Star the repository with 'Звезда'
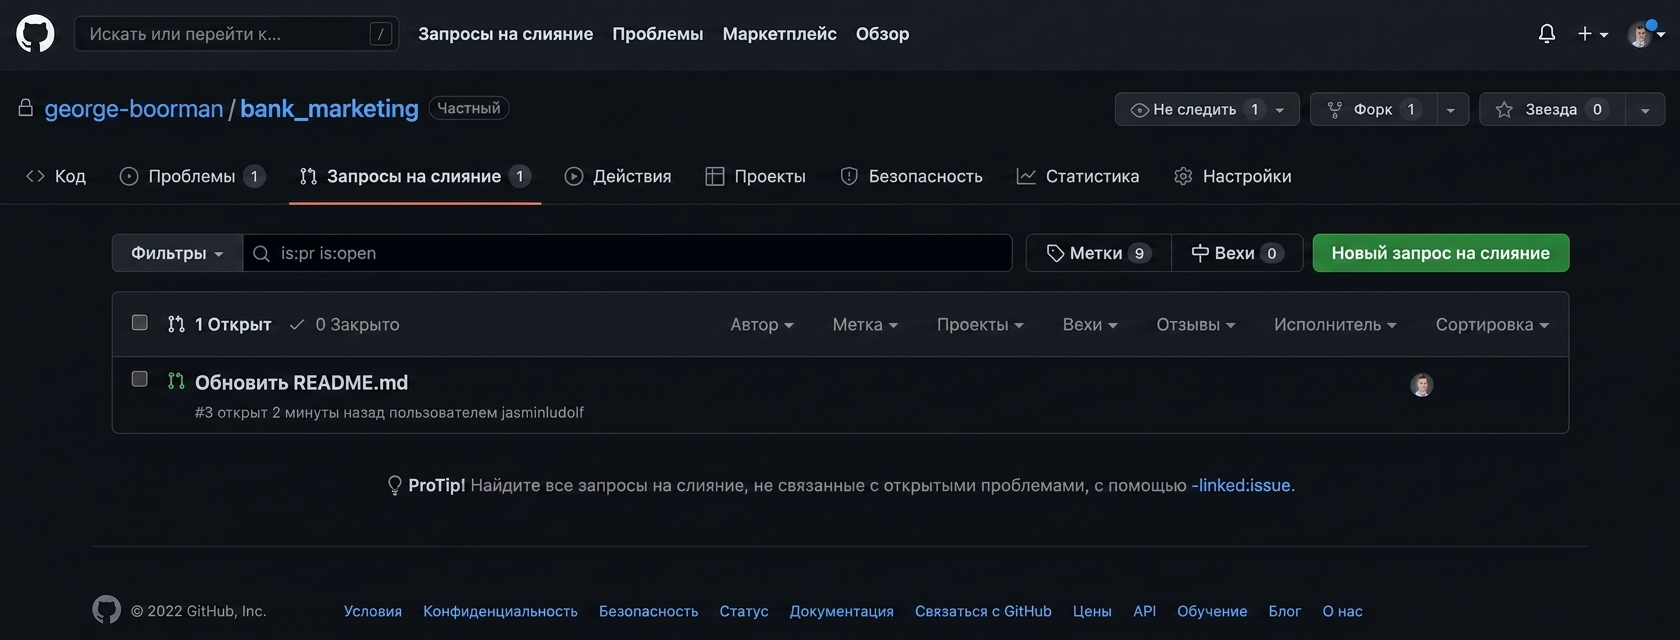The height and width of the screenshot is (640, 1680). coord(1552,109)
